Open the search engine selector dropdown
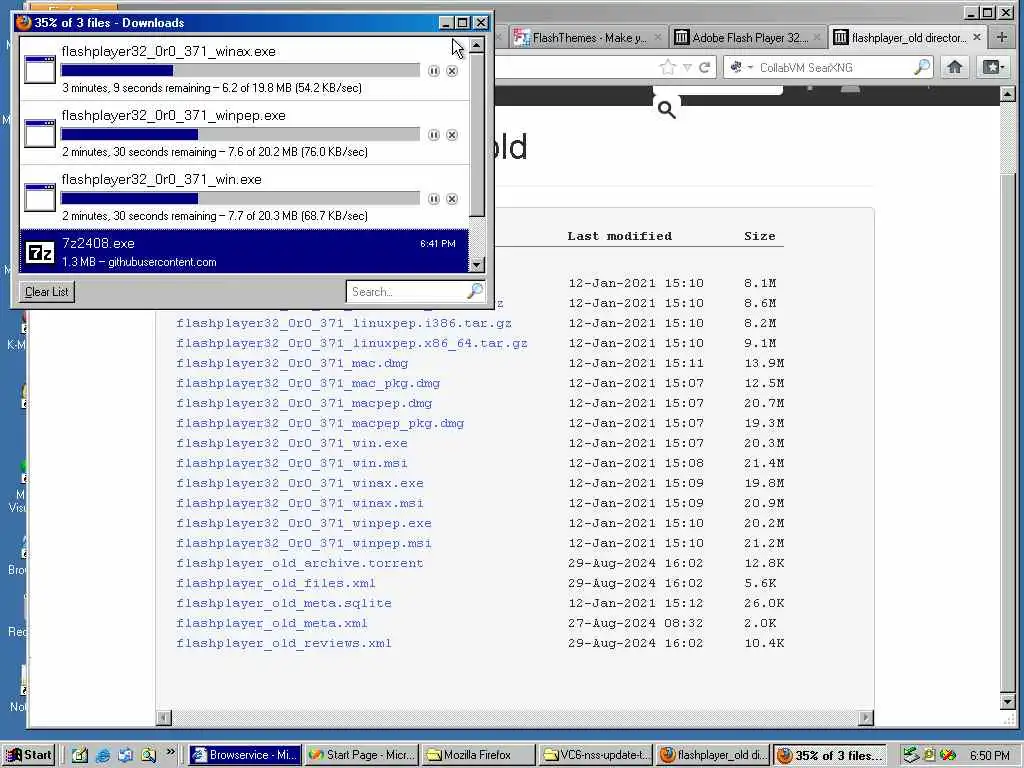Image resolution: width=1024 pixels, height=768 pixels. tap(741, 67)
